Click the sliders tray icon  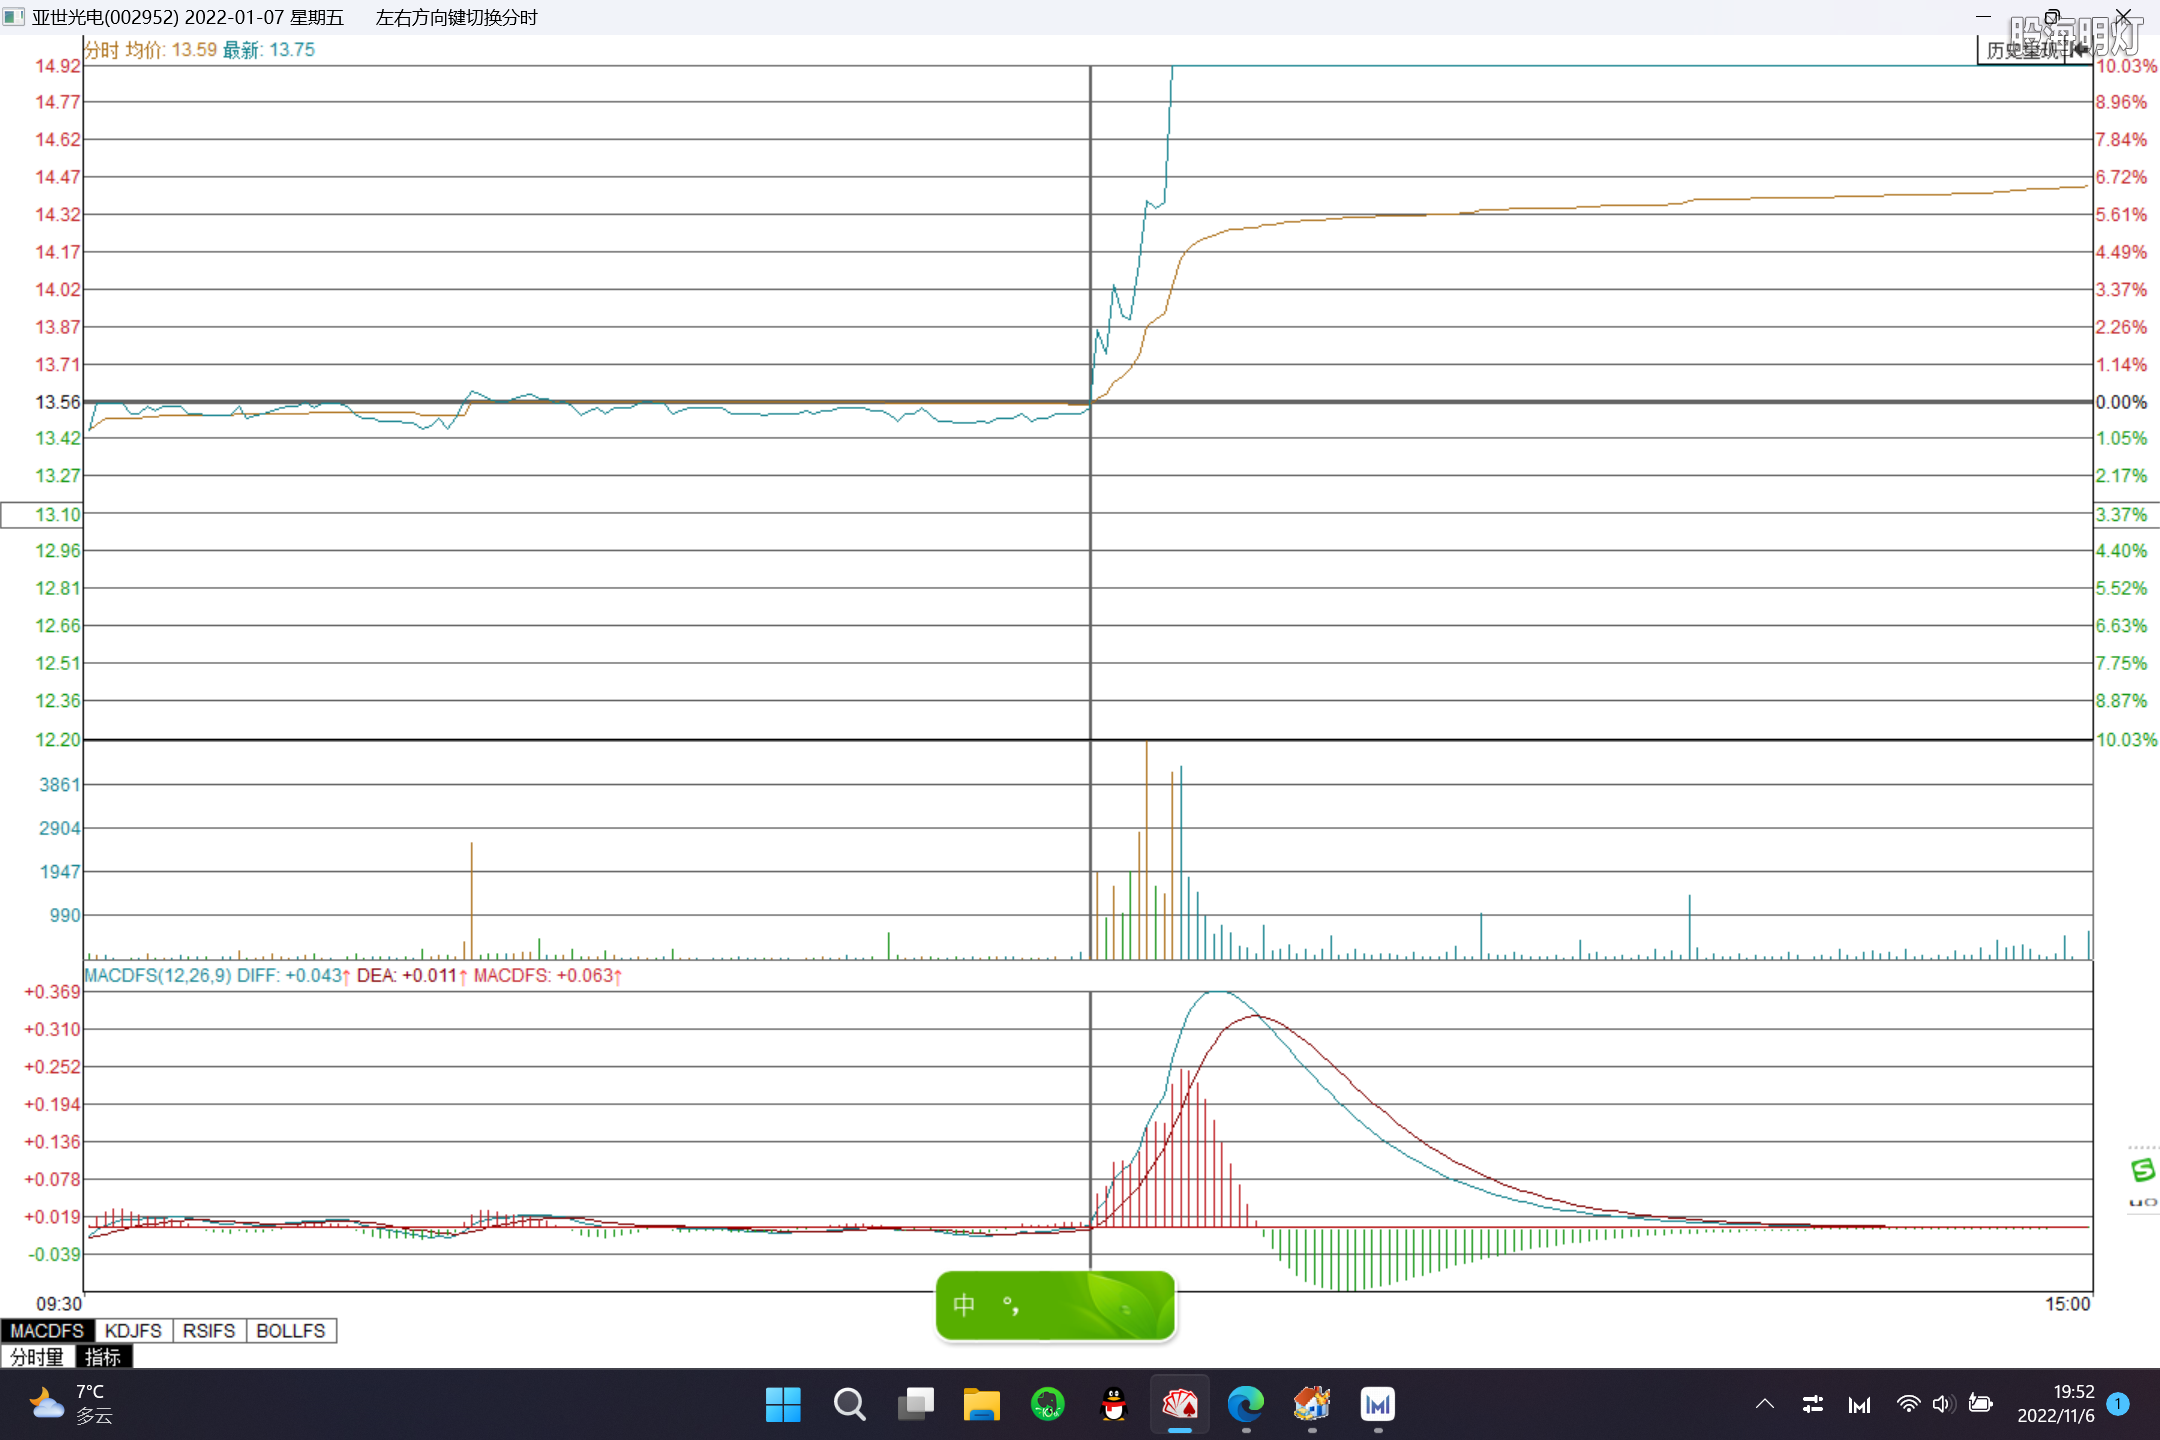tap(1812, 1404)
